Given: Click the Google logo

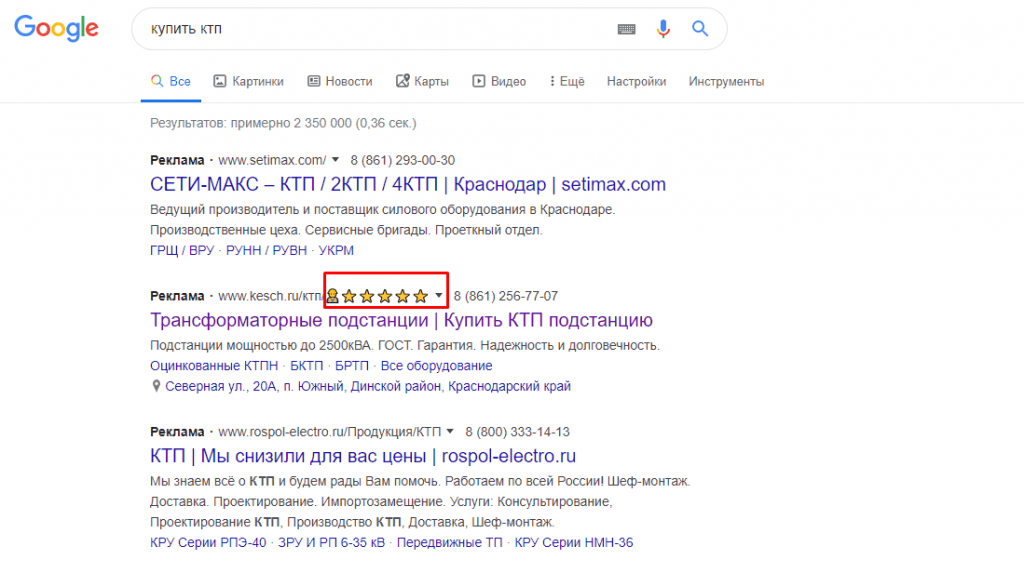Looking at the screenshot, I should pyautogui.click(x=57, y=29).
